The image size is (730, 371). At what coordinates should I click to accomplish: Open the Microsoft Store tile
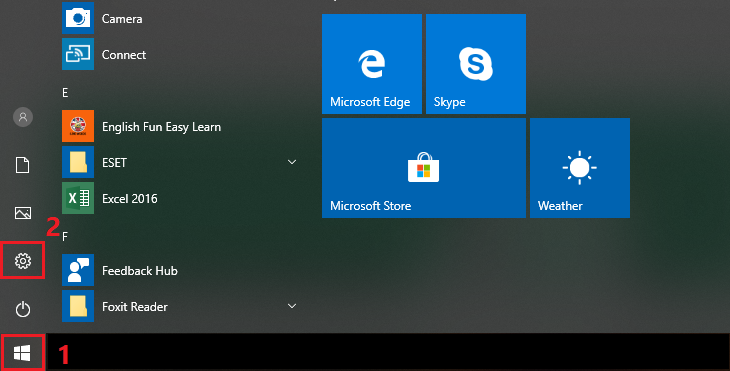click(x=424, y=168)
